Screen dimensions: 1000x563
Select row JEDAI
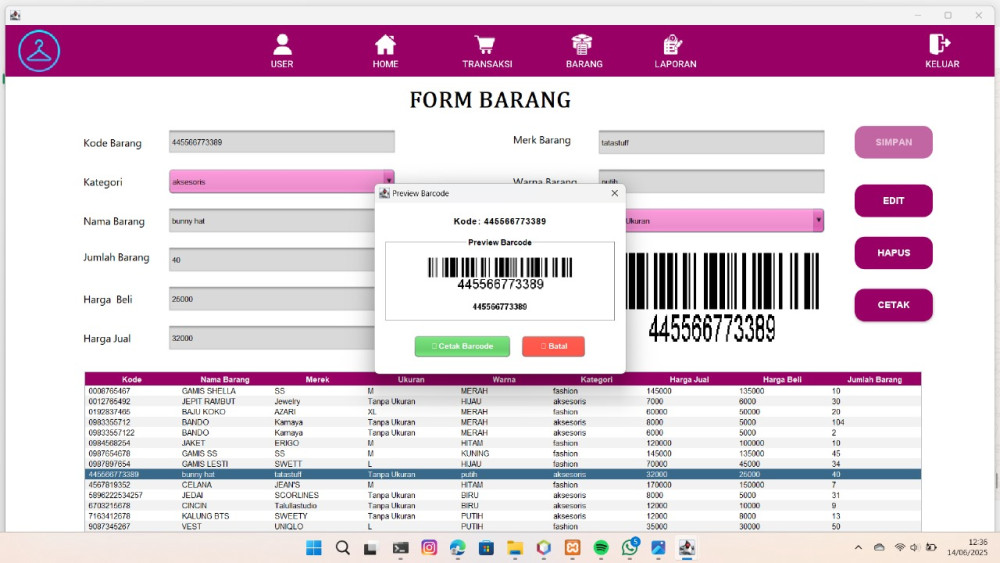coord(503,495)
